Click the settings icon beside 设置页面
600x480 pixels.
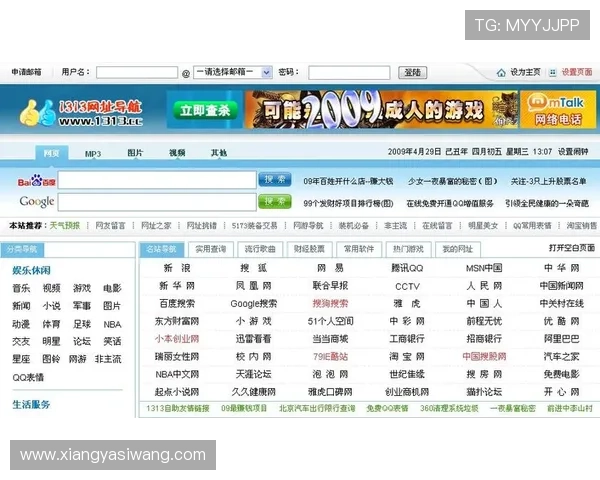pyautogui.click(x=552, y=72)
